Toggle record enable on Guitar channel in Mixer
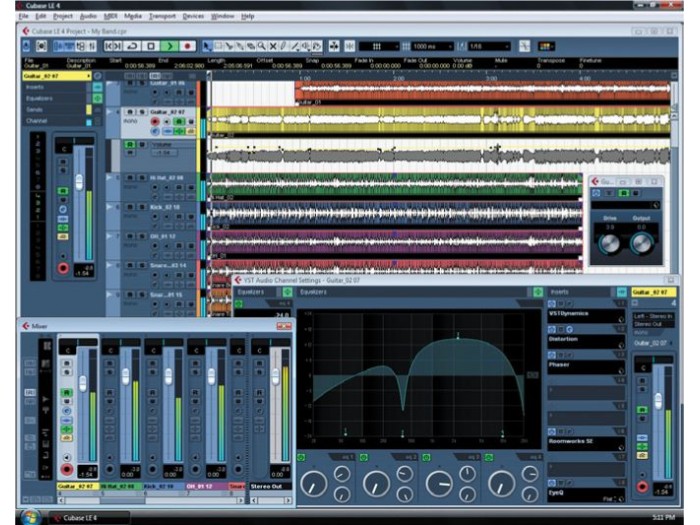The image size is (700, 525). pos(67,470)
